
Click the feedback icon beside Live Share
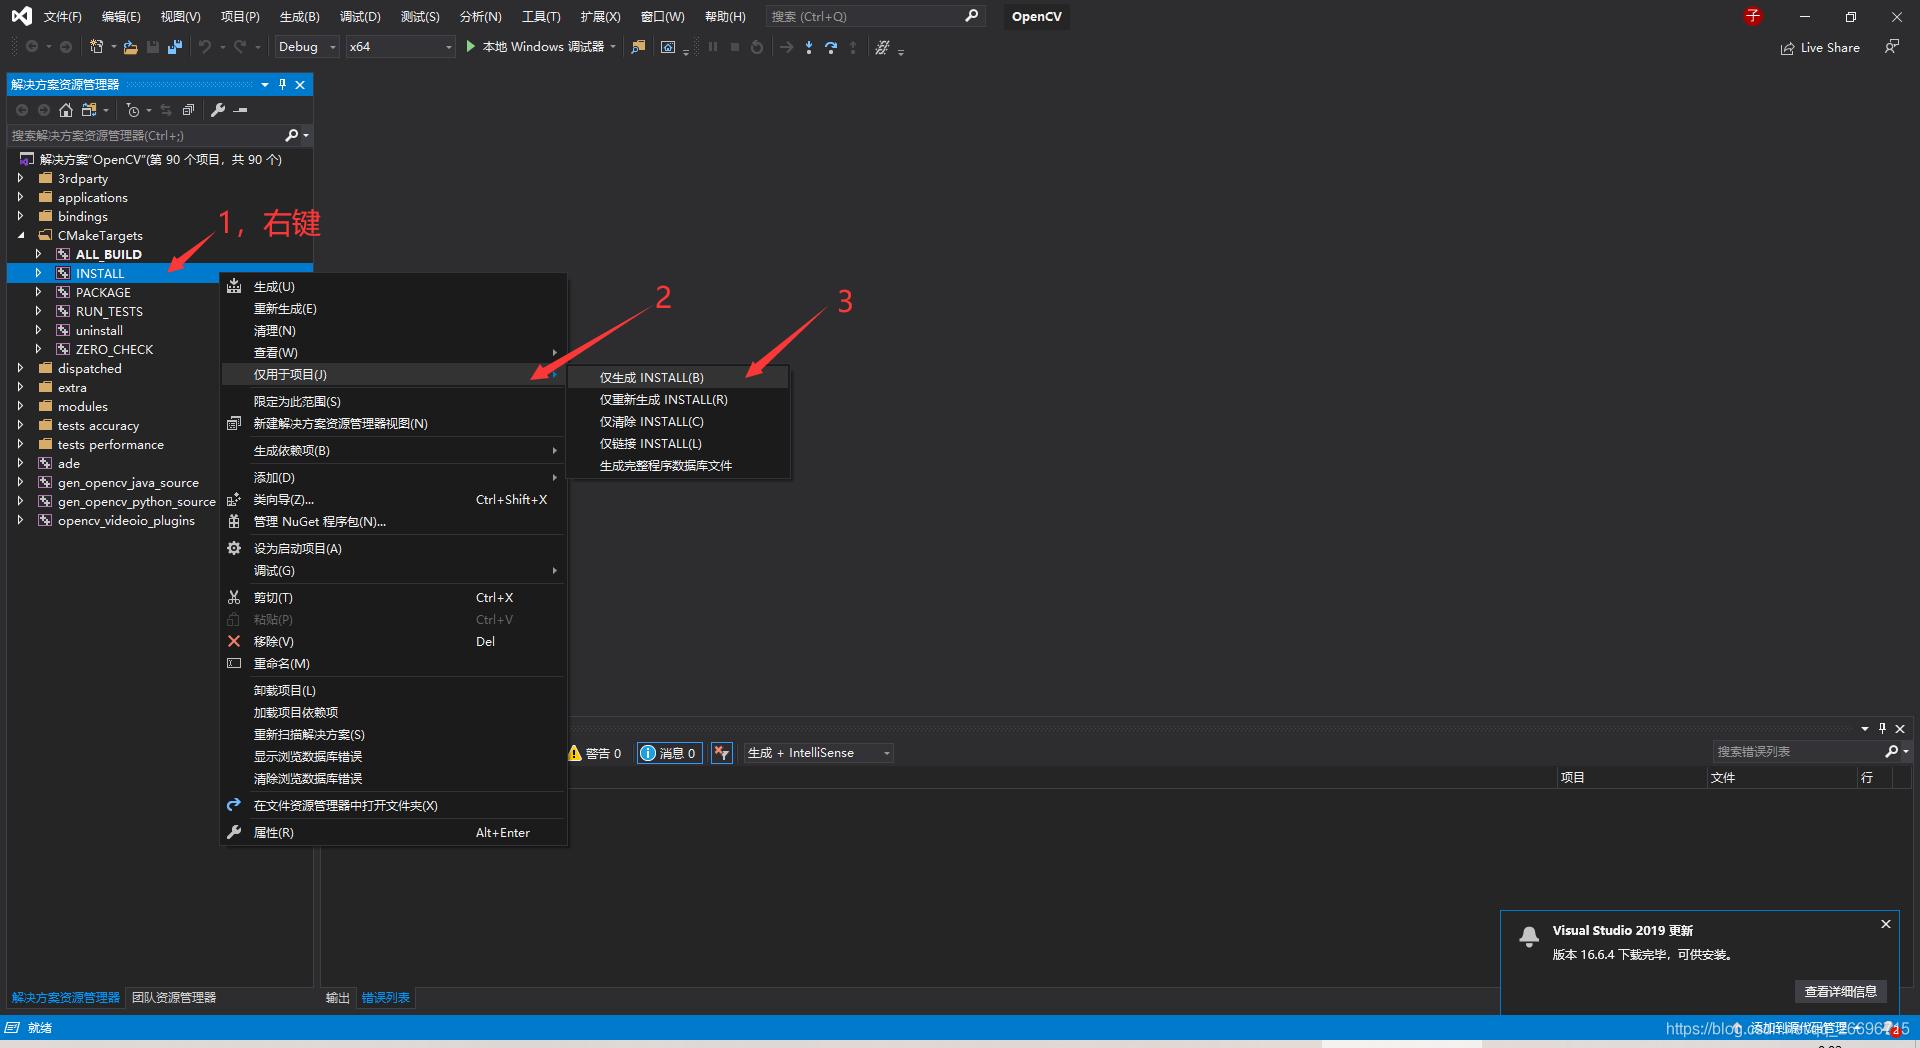coord(1892,47)
